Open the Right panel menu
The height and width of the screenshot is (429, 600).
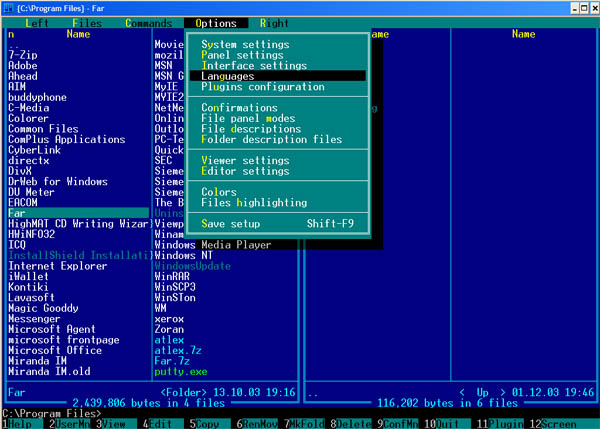coord(274,22)
